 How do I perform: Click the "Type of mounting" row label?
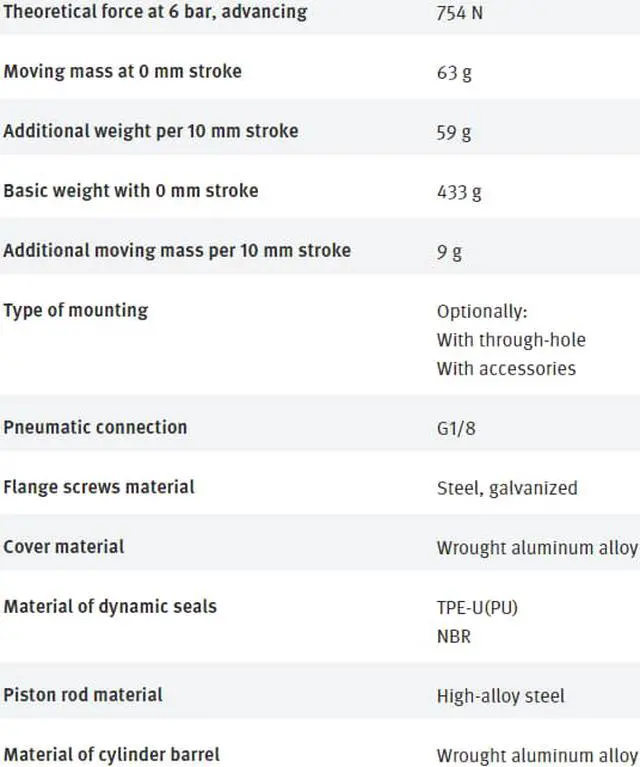click(x=76, y=311)
